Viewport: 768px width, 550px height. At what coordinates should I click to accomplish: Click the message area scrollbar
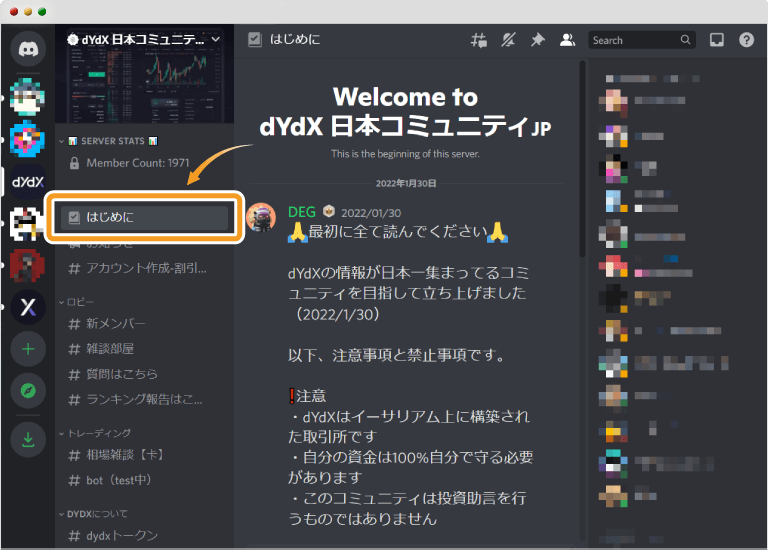click(x=582, y=159)
